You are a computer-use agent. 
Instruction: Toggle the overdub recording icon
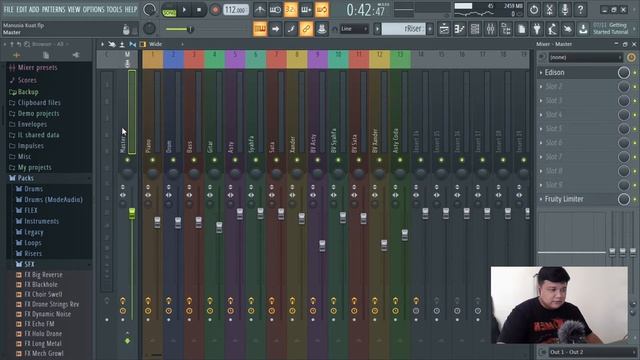click(306, 9)
